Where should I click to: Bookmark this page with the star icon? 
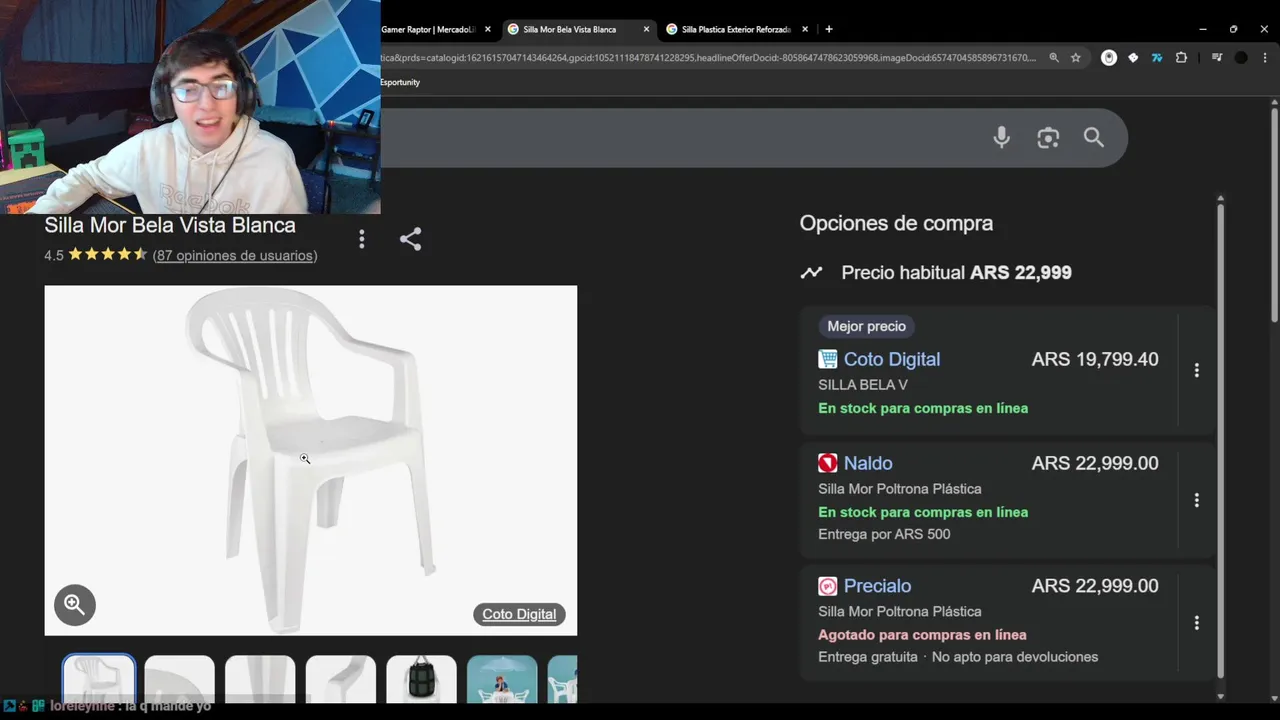tap(1076, 58)
